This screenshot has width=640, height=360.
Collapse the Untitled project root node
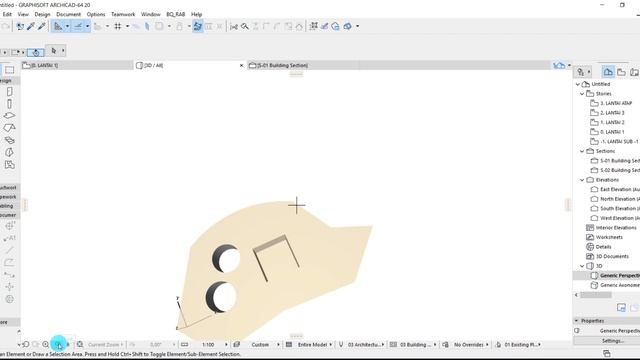click(x=578, y=84)
